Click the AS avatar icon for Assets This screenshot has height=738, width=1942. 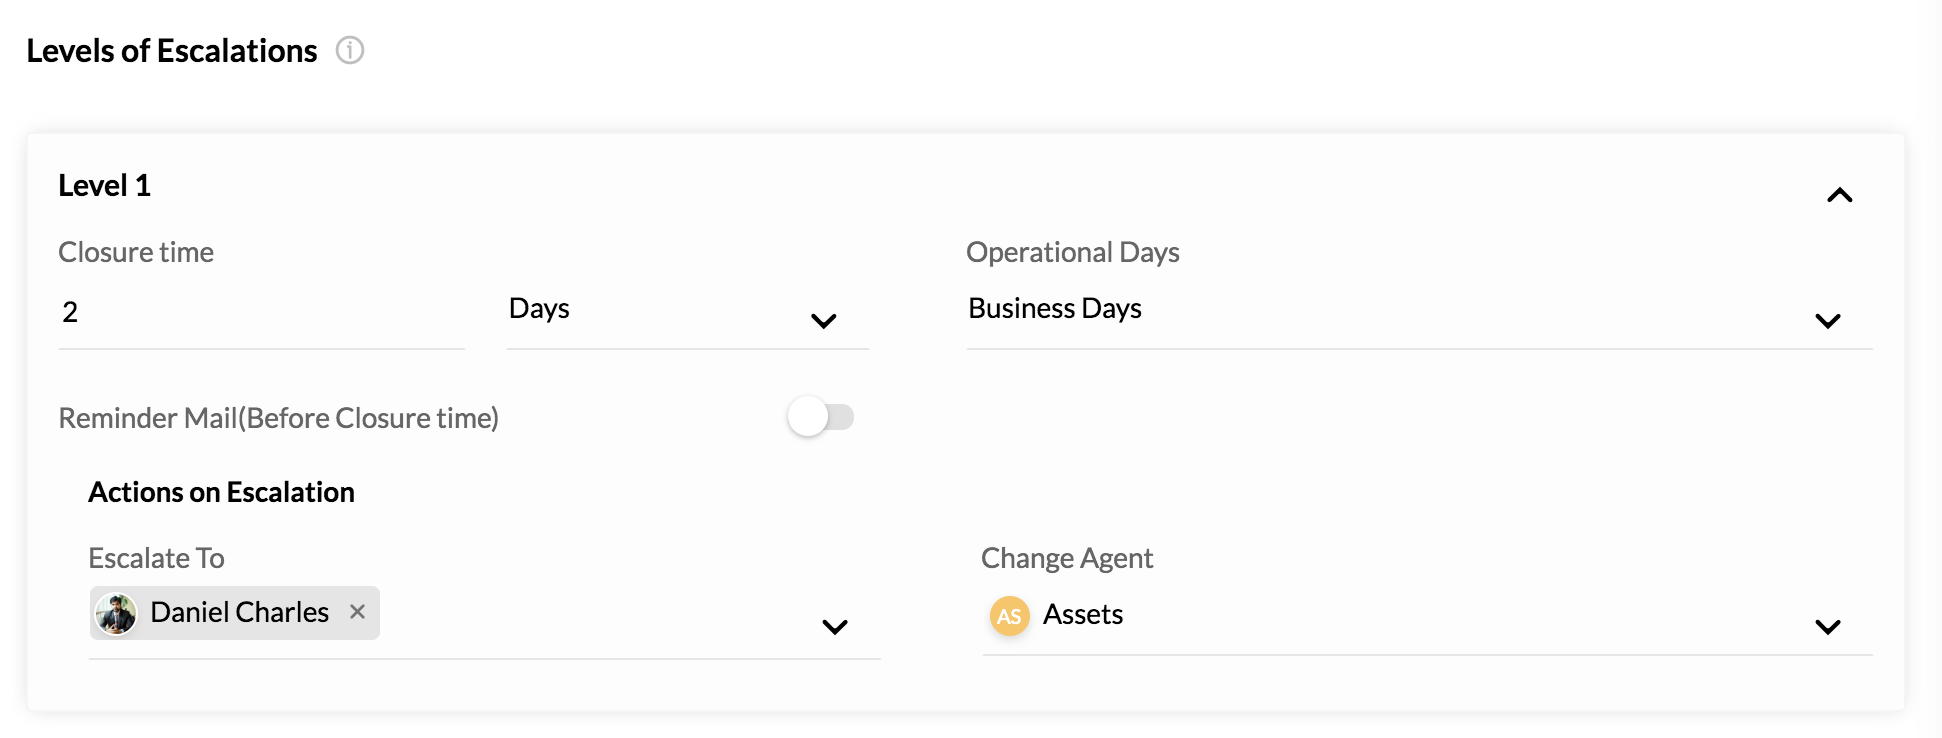click(1009, 616)
